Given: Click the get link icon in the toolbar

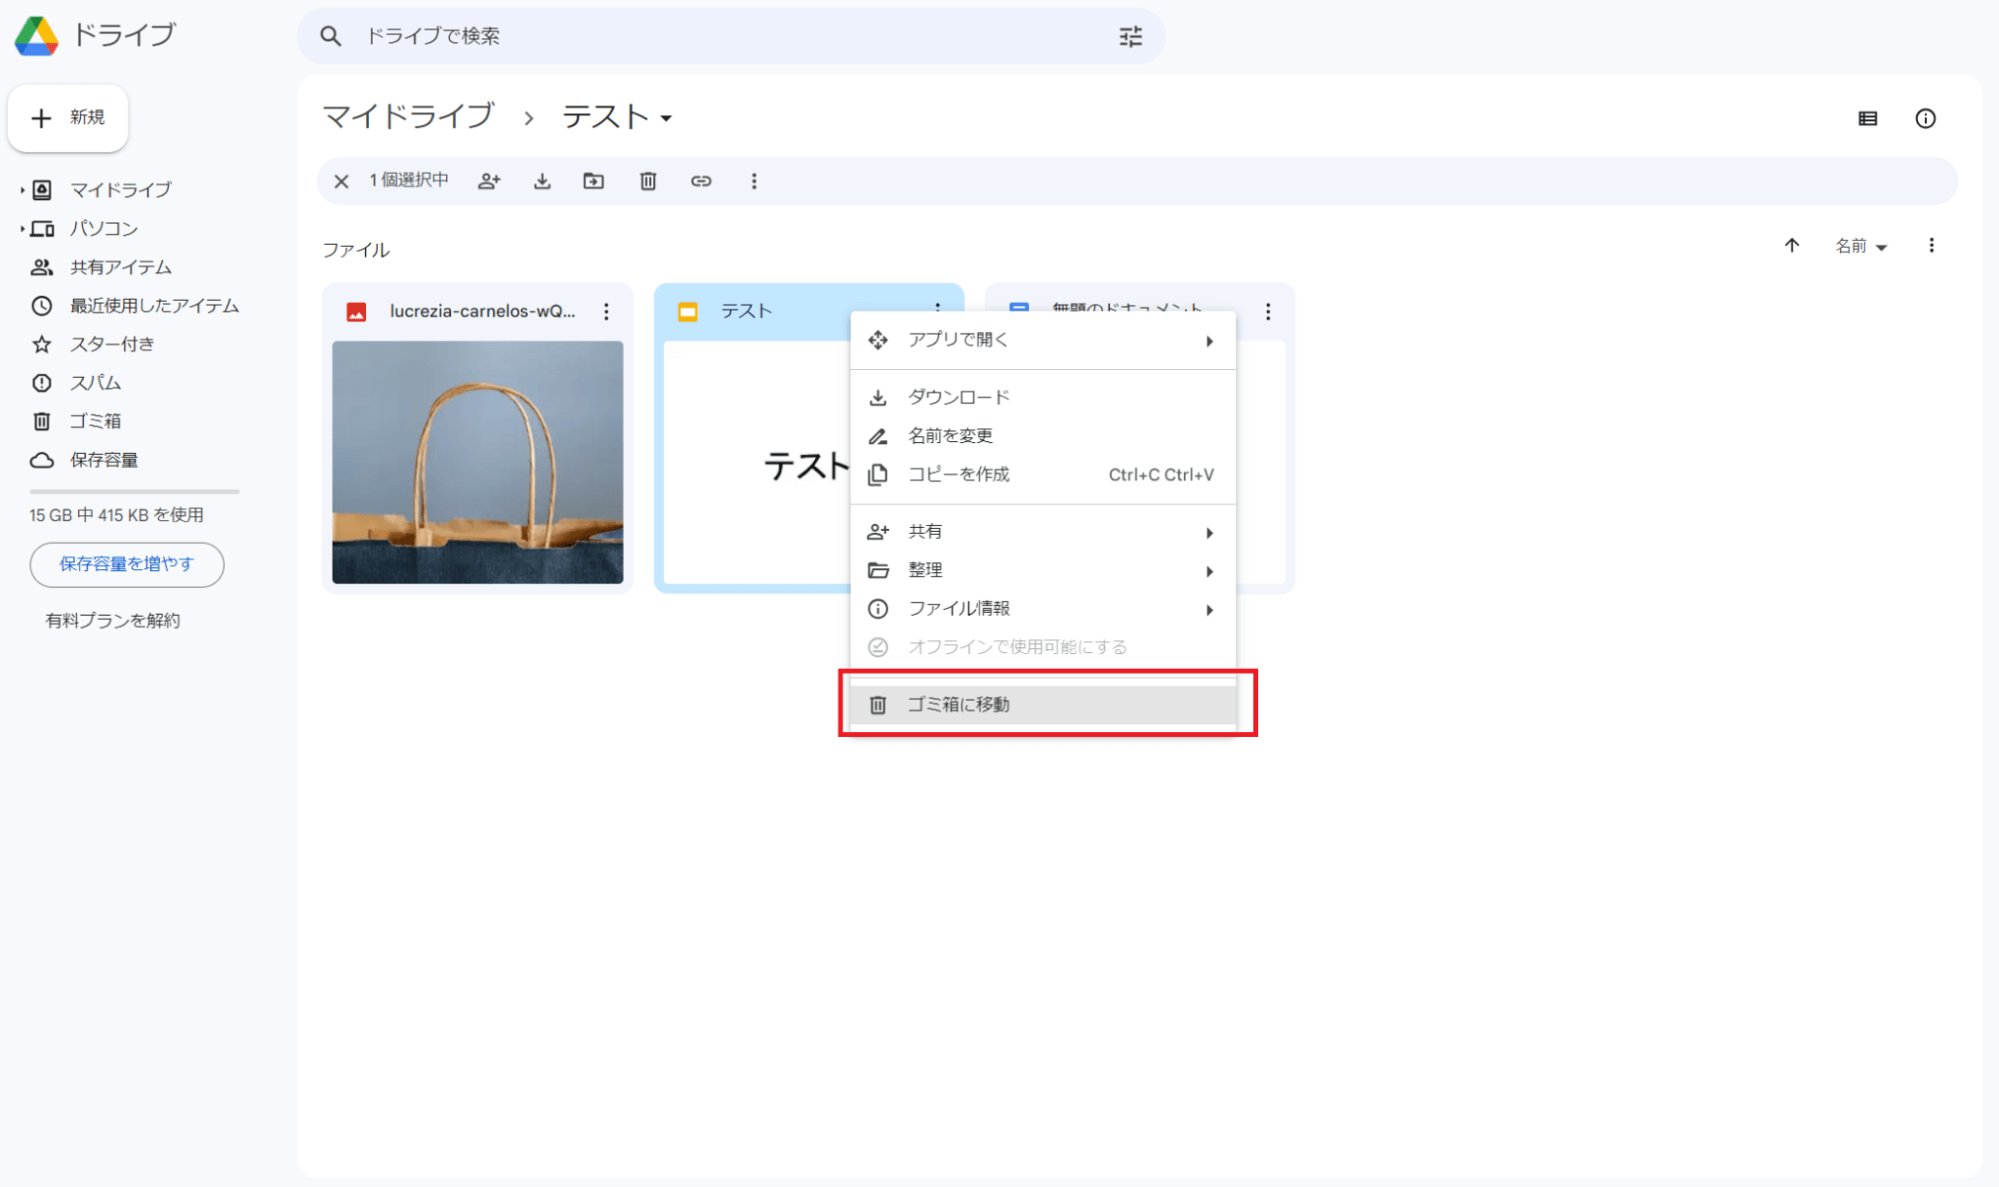Looking at the screenshot, I should point(701,181).
